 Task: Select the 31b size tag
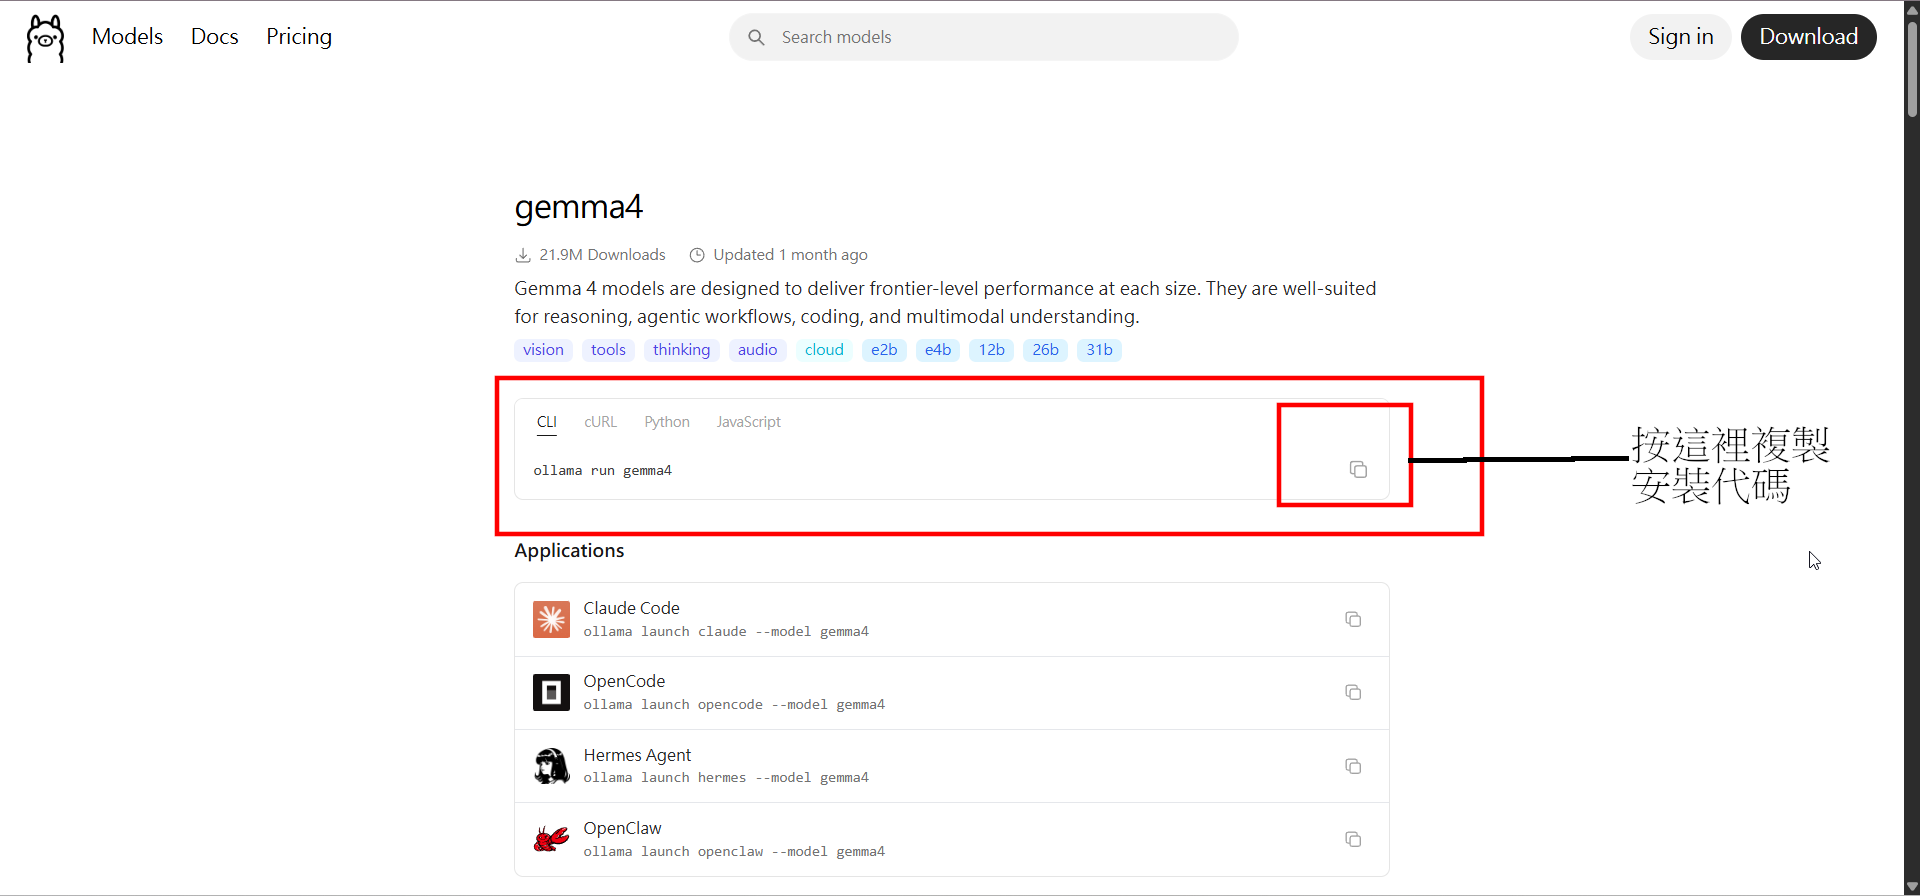click(1100, 350)
